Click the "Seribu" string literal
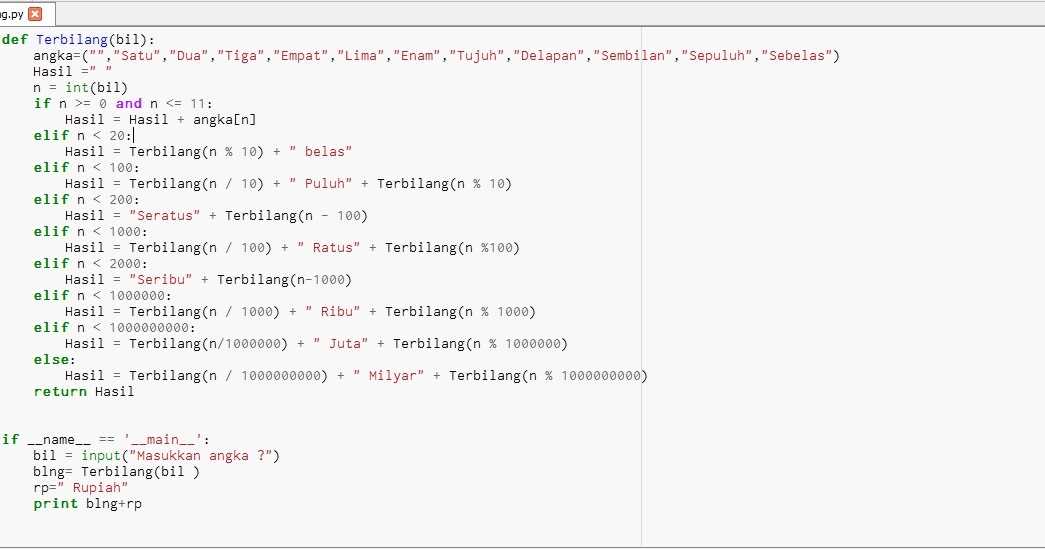 (161, 279)
